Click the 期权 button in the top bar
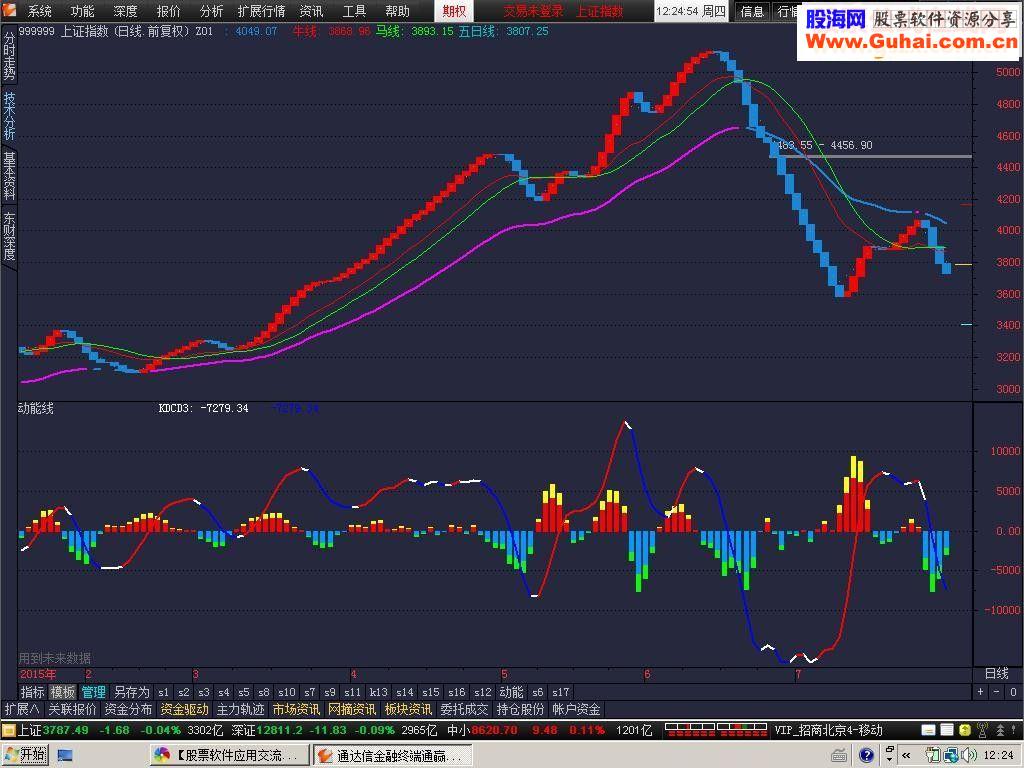The height and width of the screenshot is (768, 1024). 454,10
